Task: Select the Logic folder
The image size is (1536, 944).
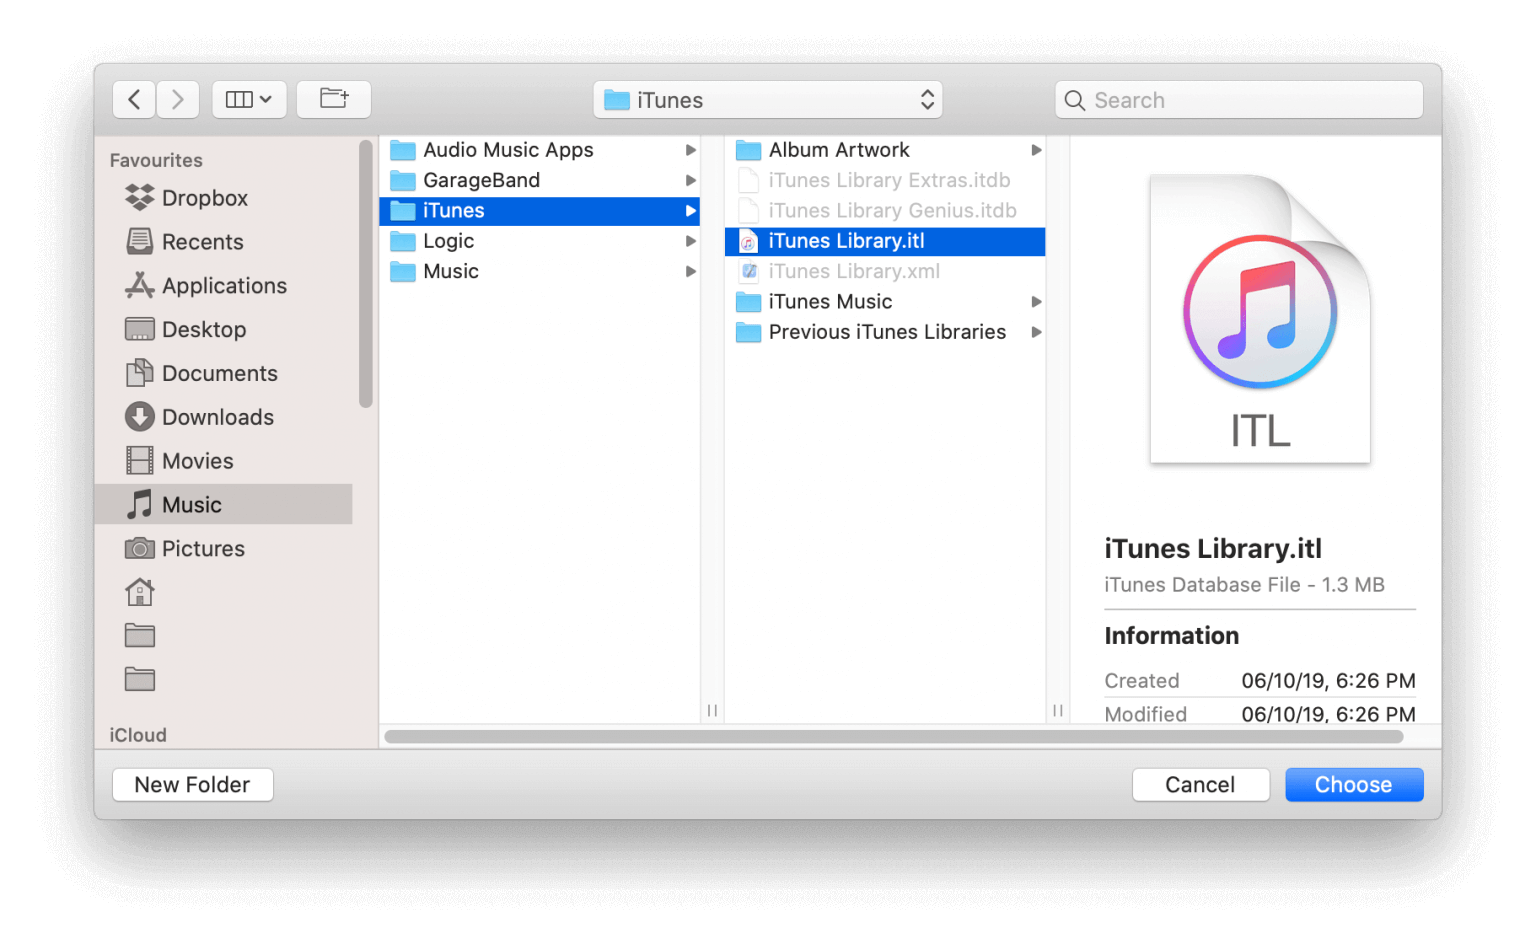Action: pyautogui.click(x=539, y=241)
